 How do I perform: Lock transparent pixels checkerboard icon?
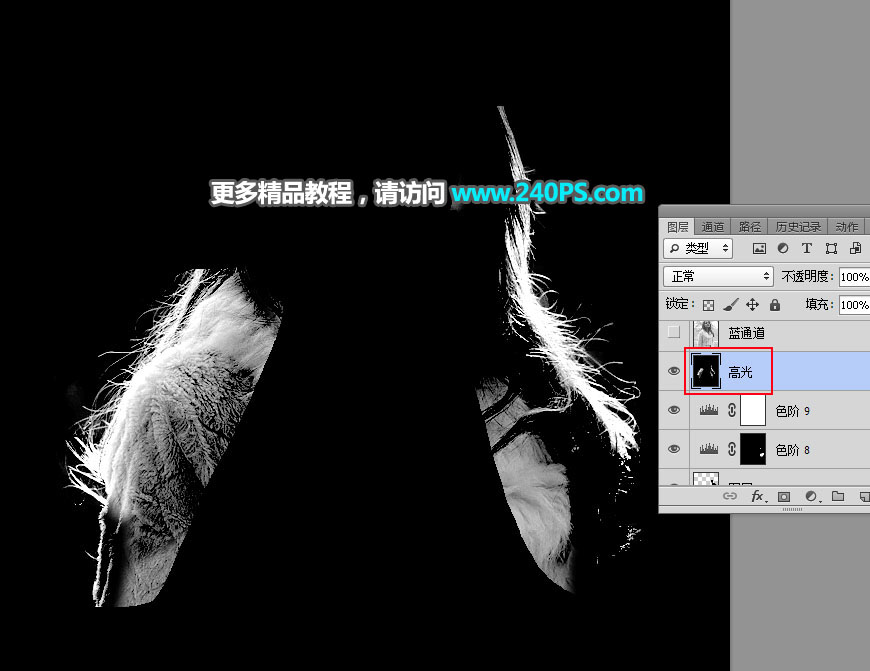pos(709,305)
